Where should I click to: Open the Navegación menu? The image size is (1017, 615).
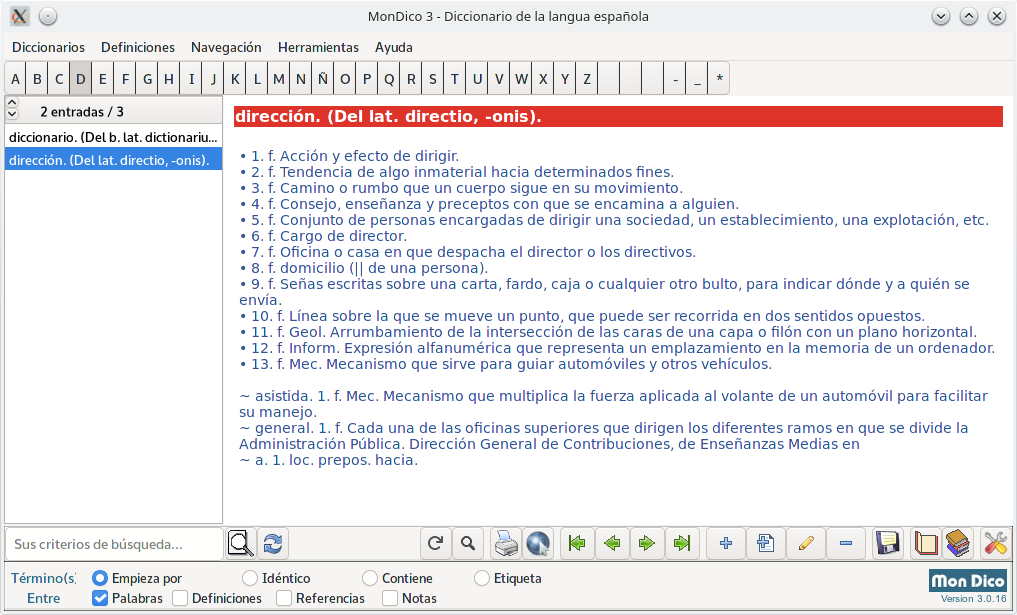pyautogui.click(x=226, y=47)
